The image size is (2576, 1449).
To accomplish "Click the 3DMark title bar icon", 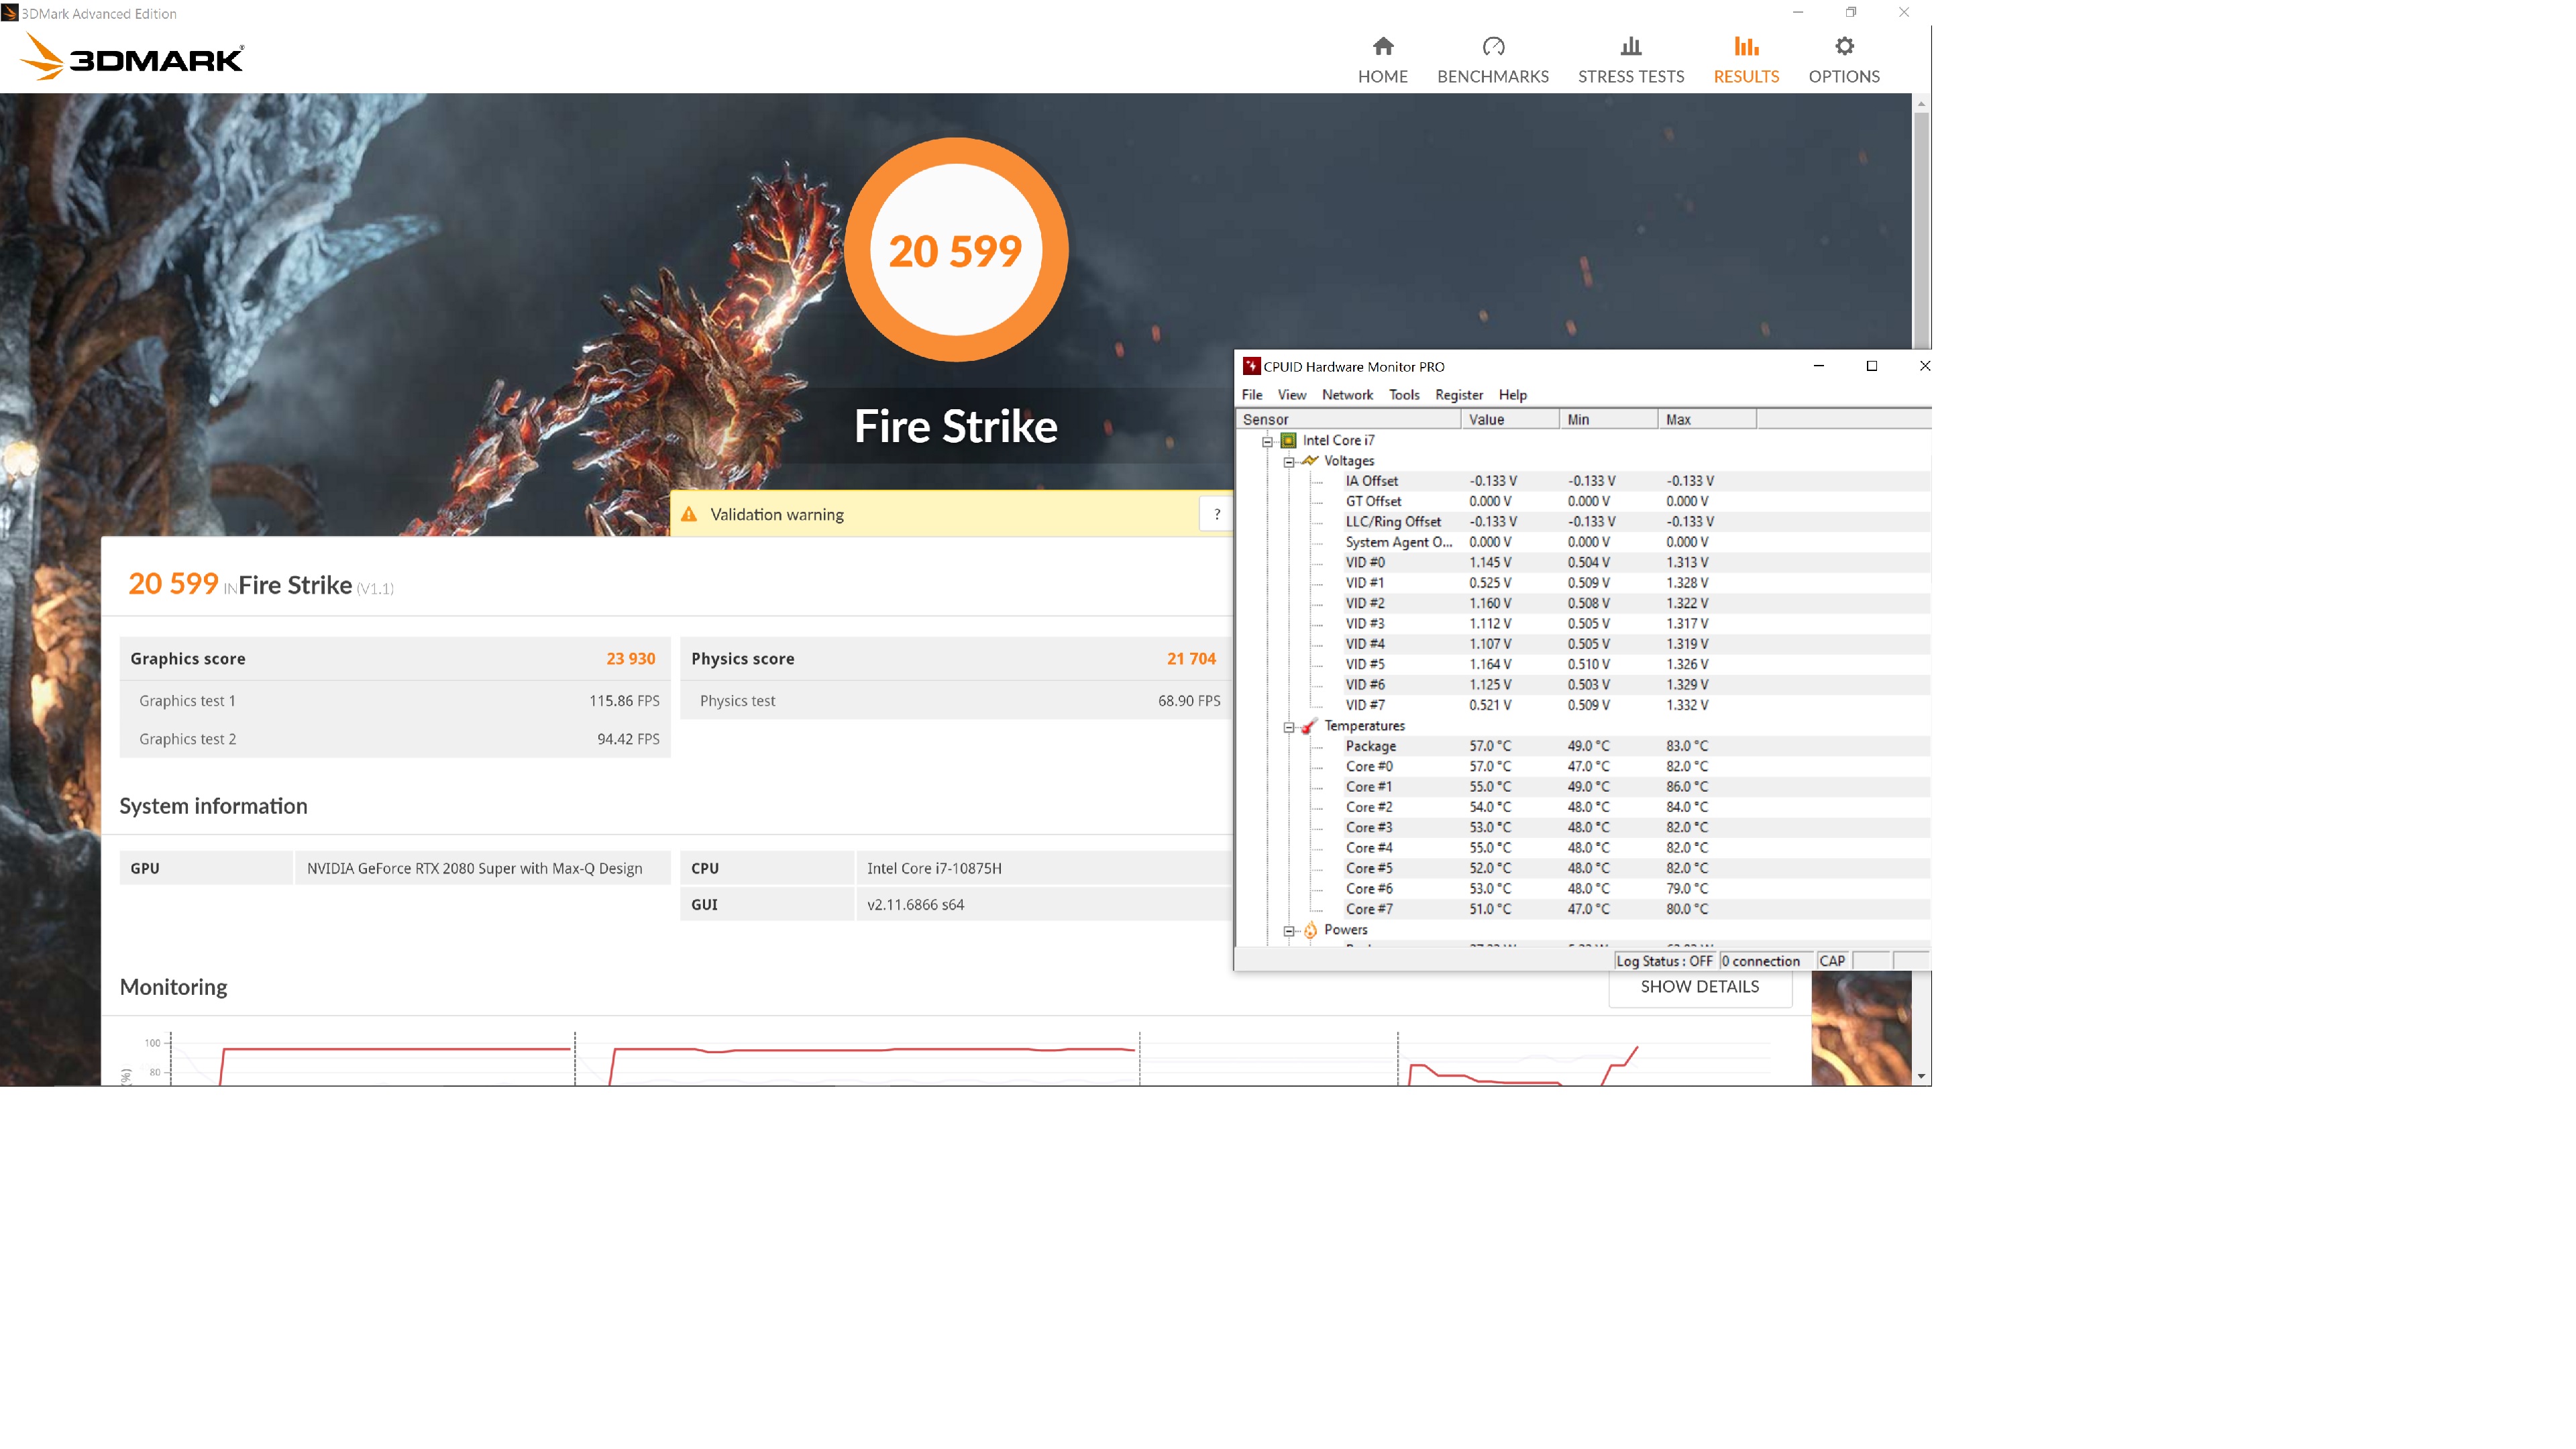I will click(9, 13).
